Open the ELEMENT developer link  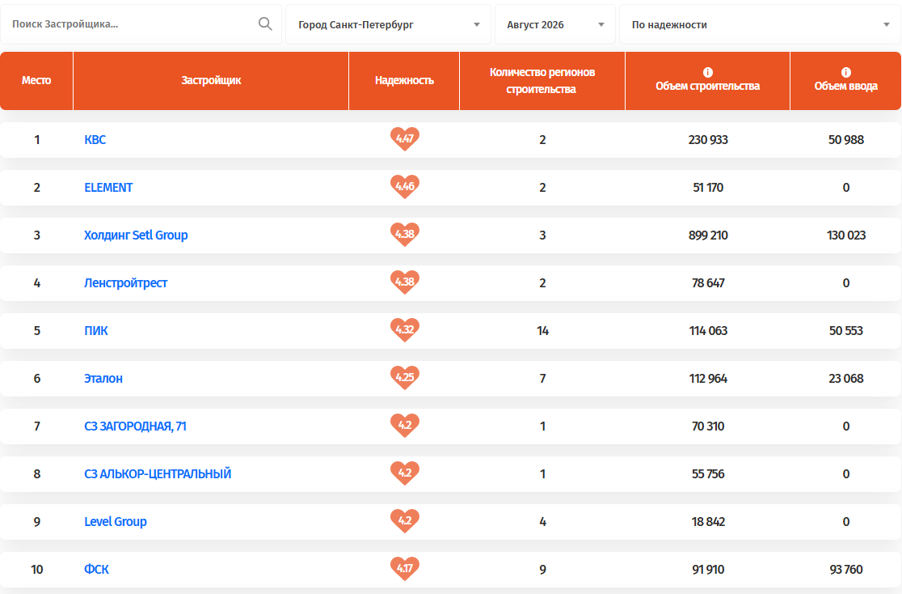click(x=108, y=187)
